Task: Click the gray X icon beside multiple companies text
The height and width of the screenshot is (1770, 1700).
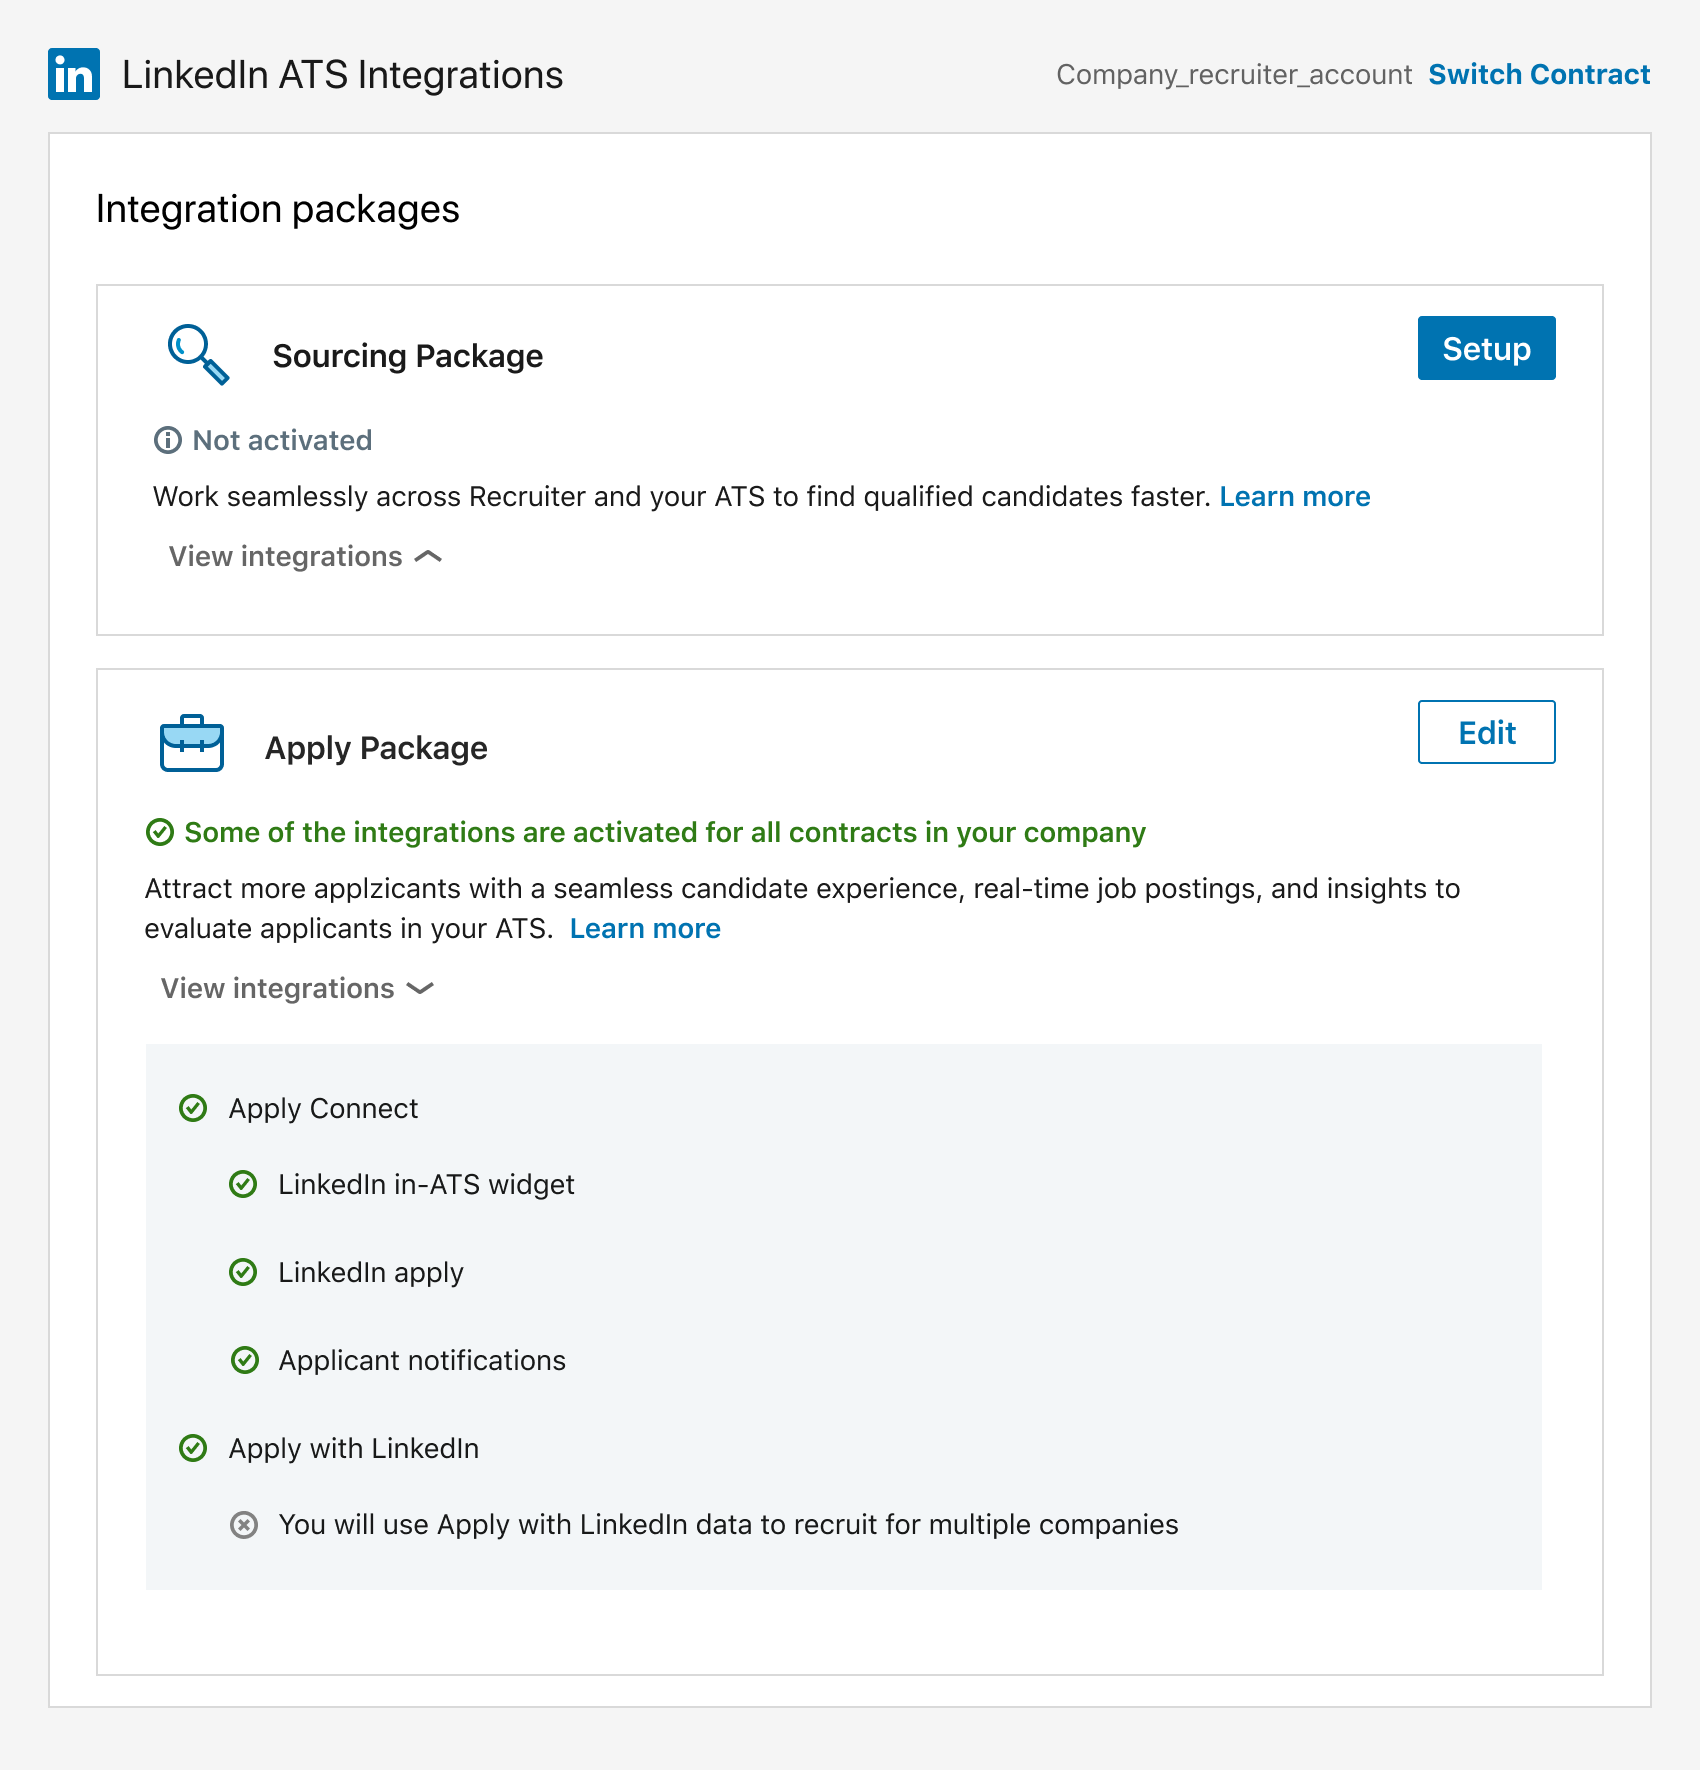Action: click(x=244, y=1525)
